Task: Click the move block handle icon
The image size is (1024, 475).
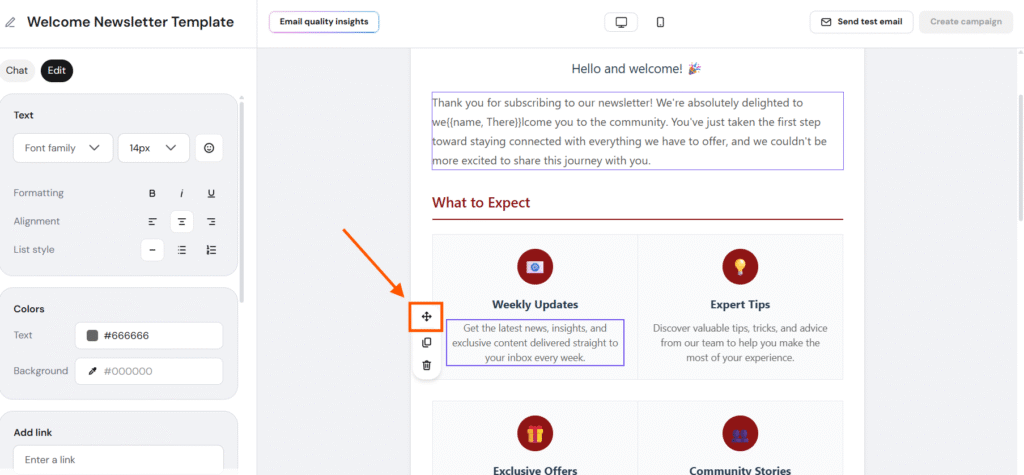Action: [x=426, y=317]
